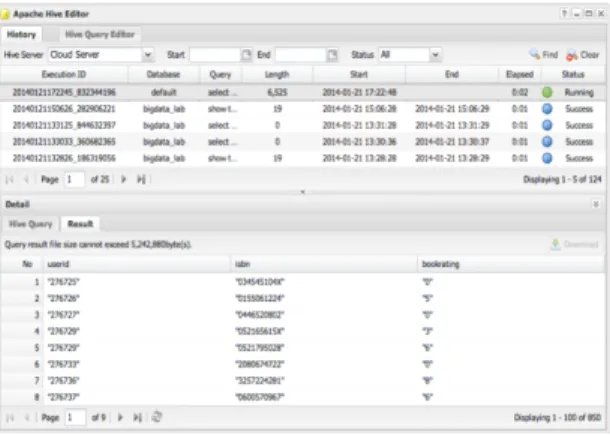Select execution 20140121132826_186319056 row

[303, 158]
